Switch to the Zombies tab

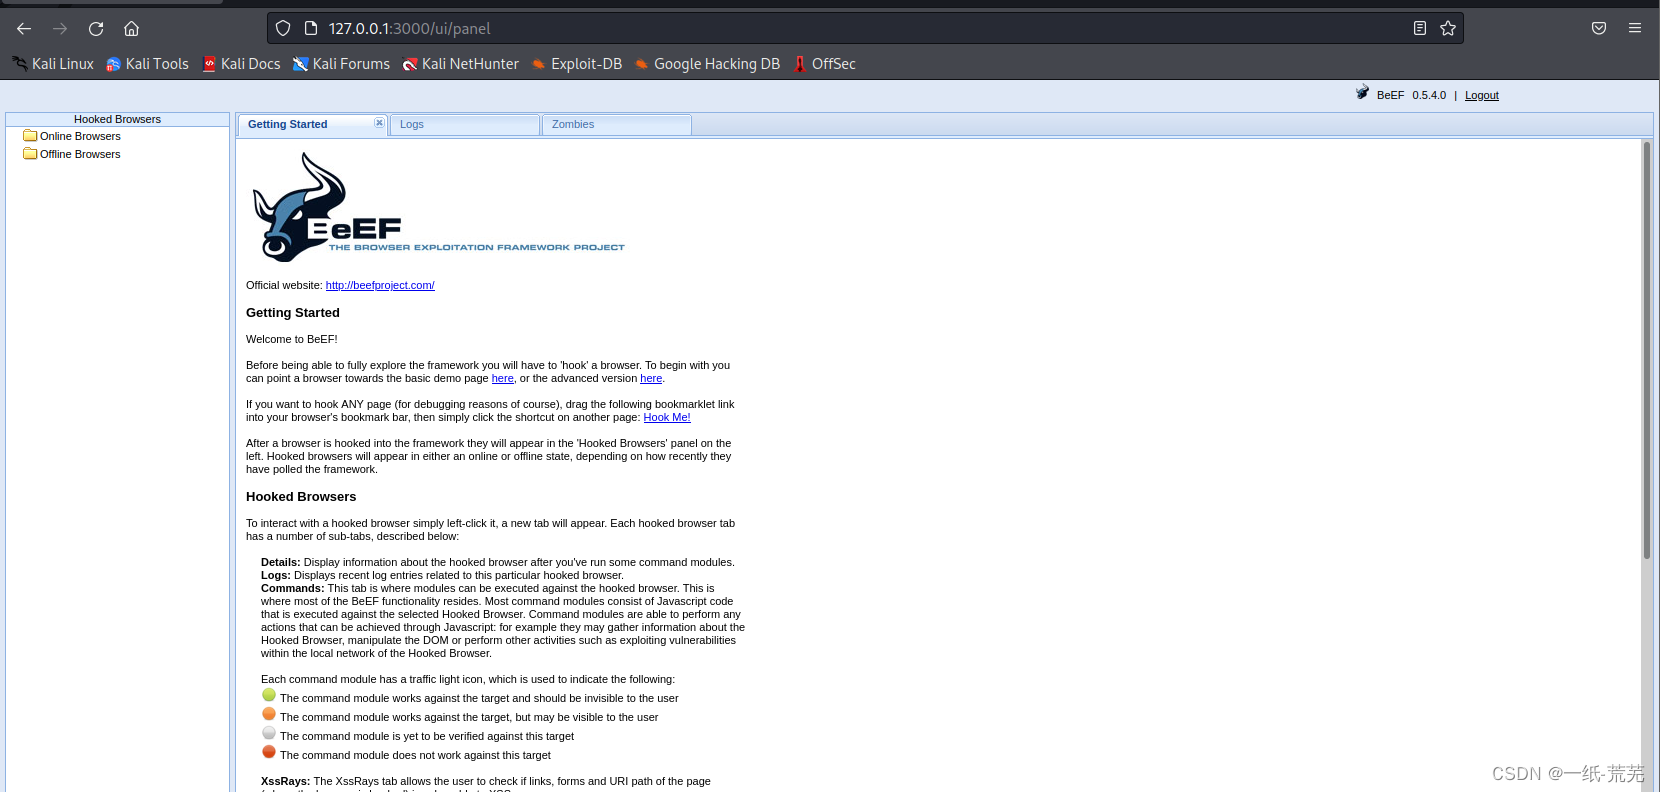pos(616,124)
